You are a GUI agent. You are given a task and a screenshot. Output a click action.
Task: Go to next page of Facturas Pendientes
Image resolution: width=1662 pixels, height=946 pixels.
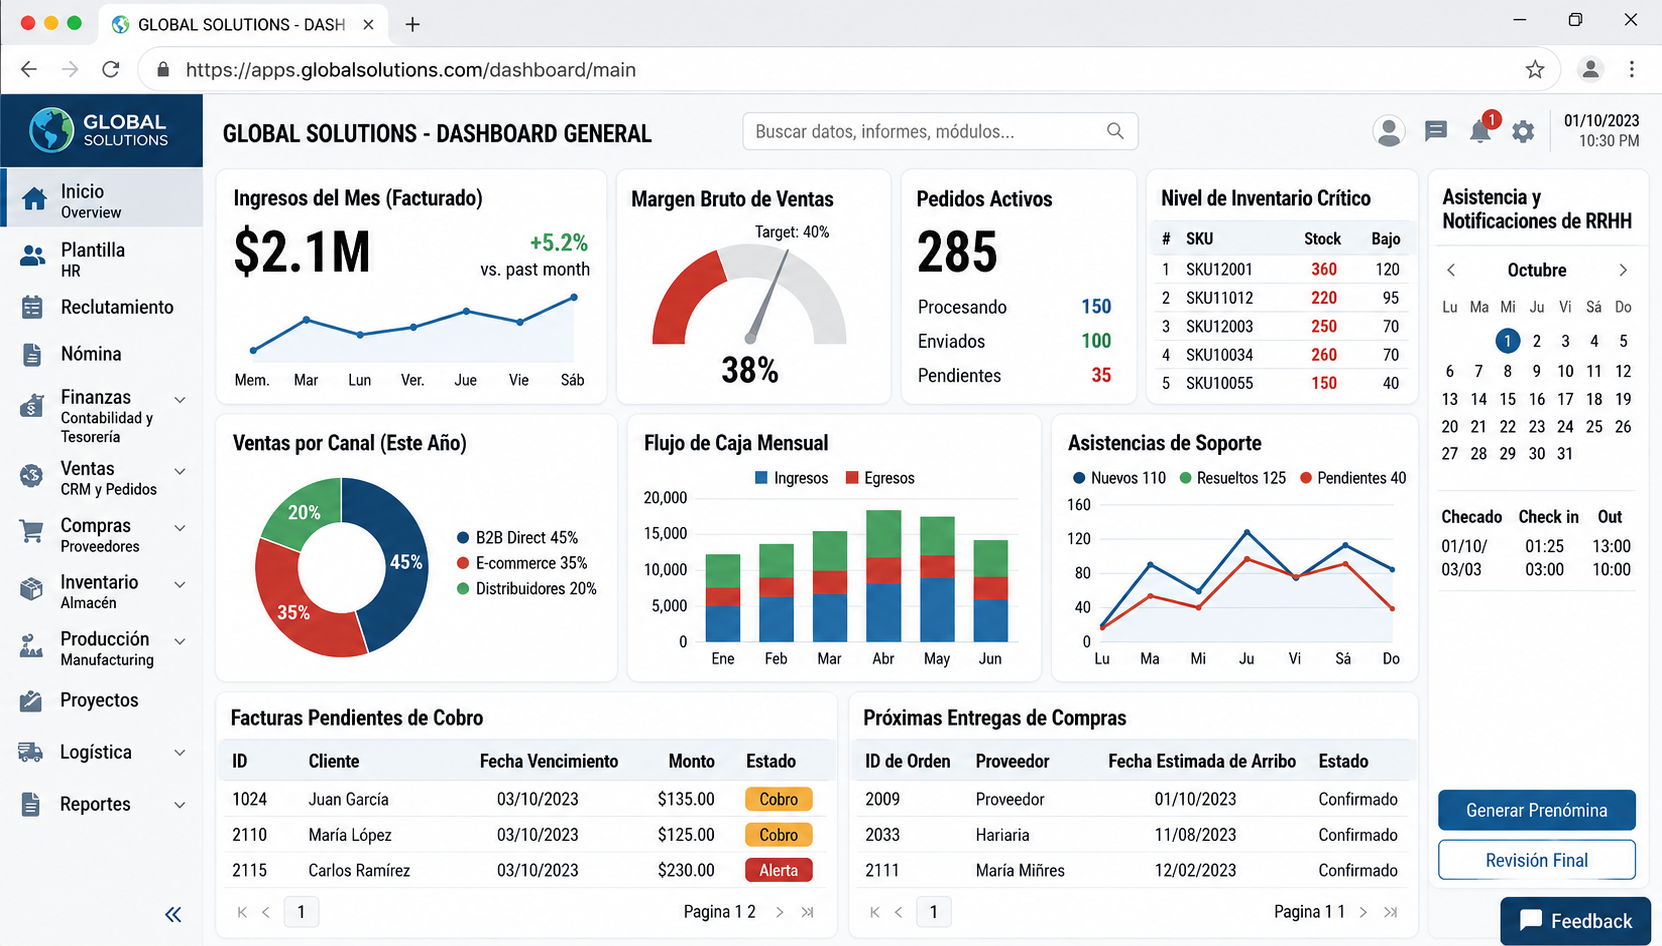779,912
